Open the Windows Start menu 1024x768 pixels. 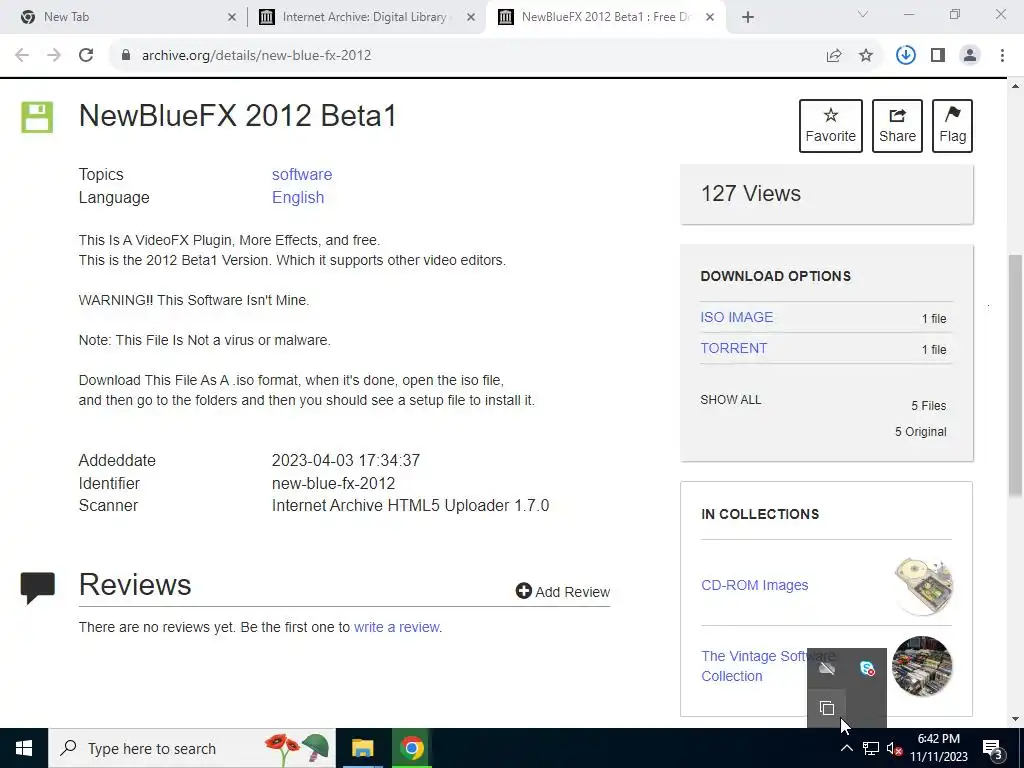(24, 748)
